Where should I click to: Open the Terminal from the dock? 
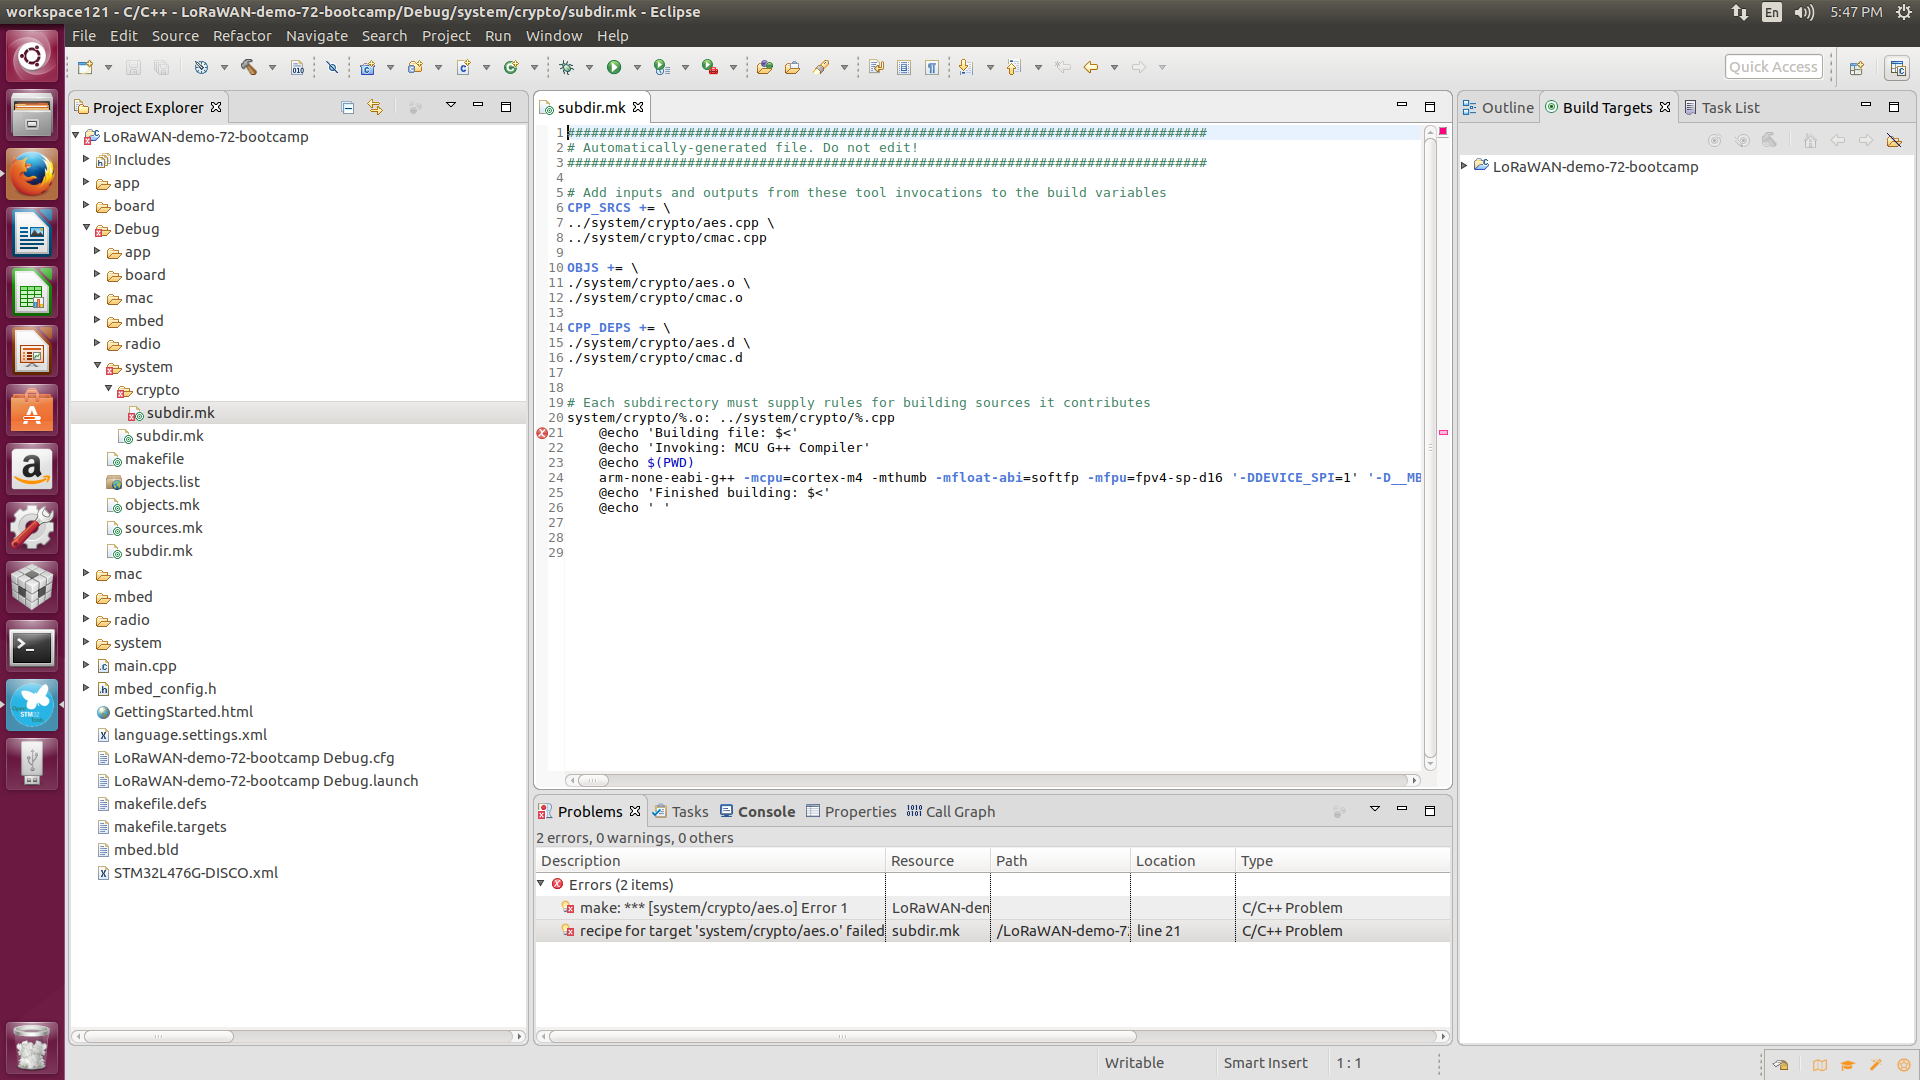click(32, 647)
